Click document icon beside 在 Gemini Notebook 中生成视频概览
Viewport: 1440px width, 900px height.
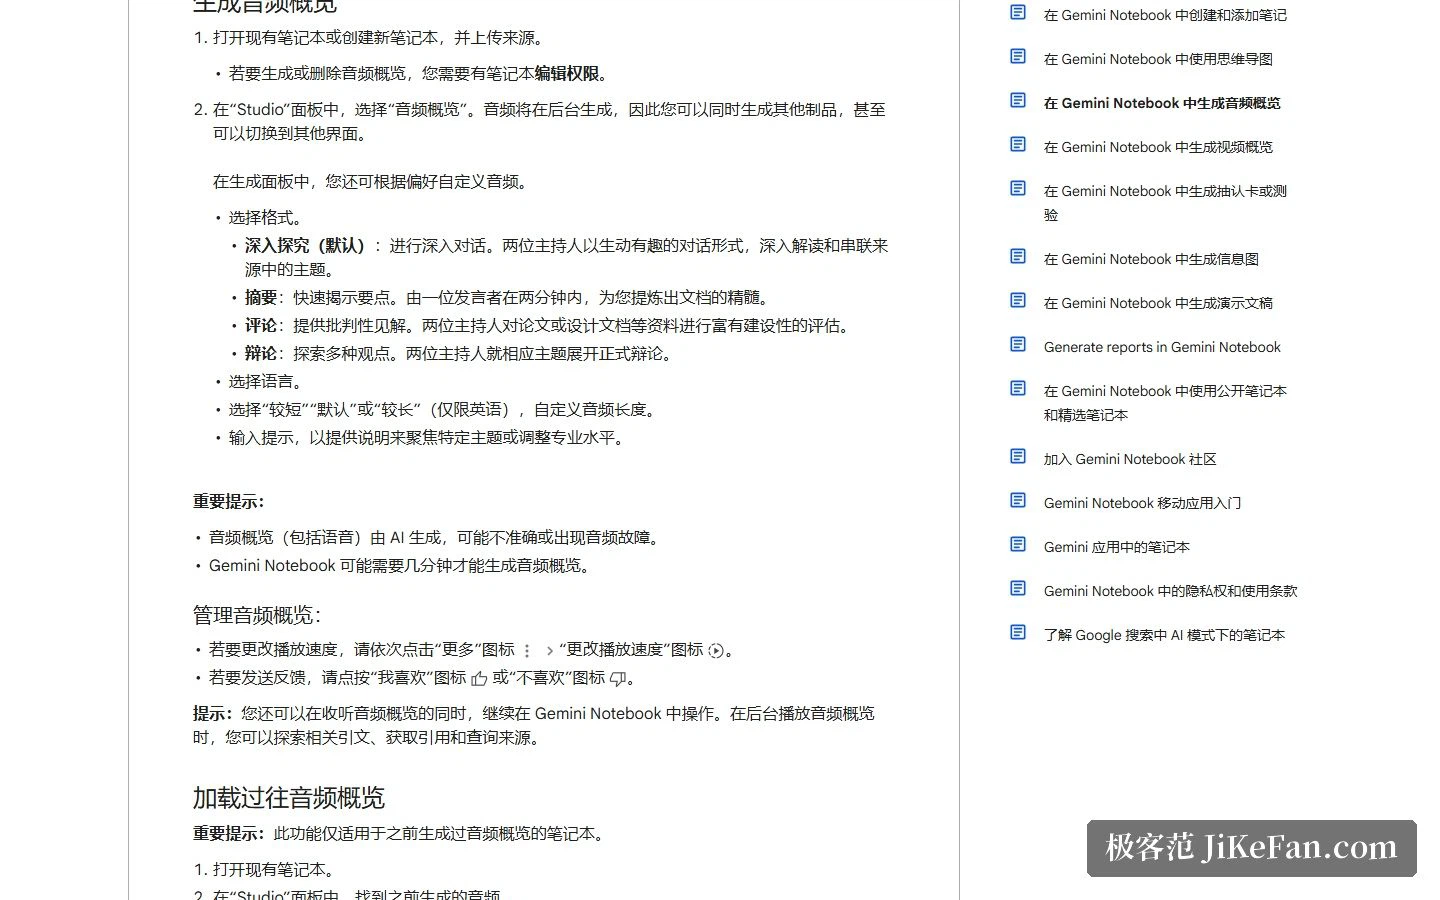[1018, 144]
